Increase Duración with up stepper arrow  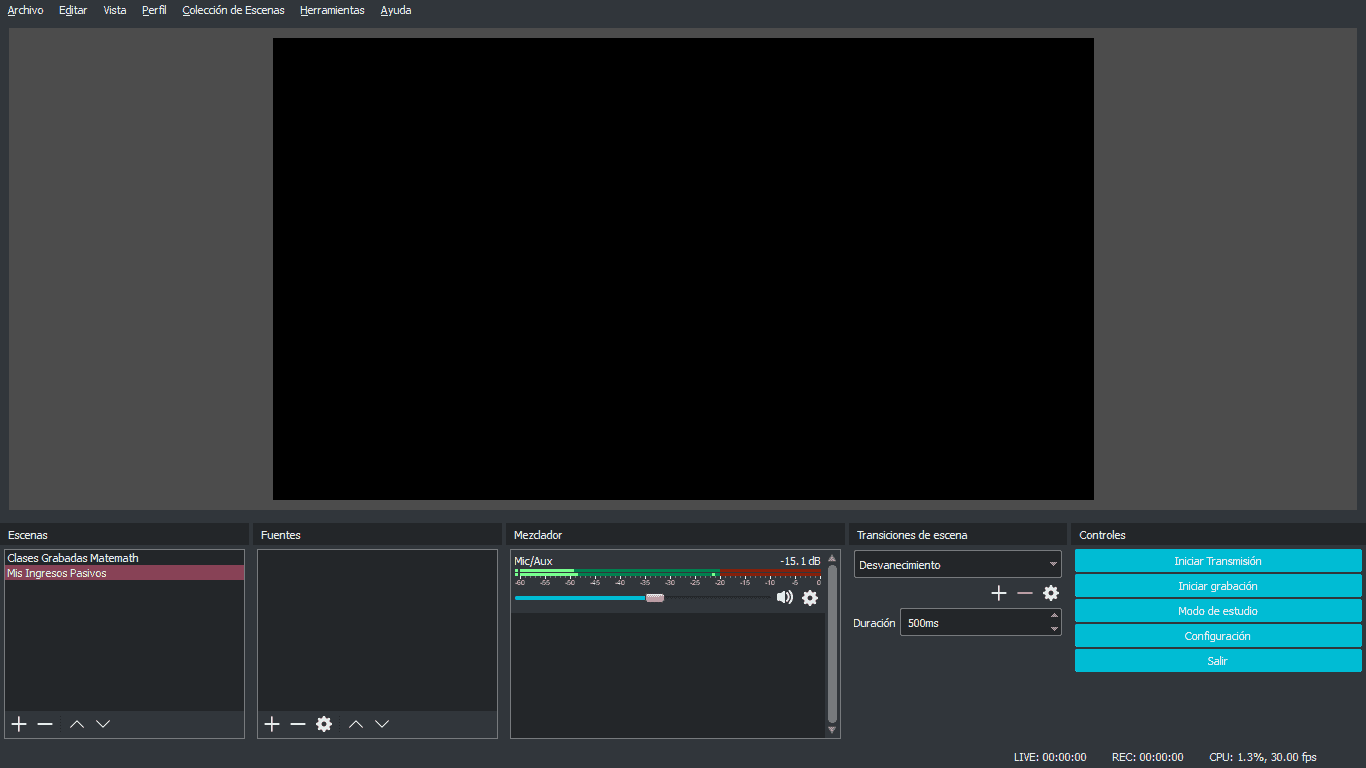[1054, 616]
